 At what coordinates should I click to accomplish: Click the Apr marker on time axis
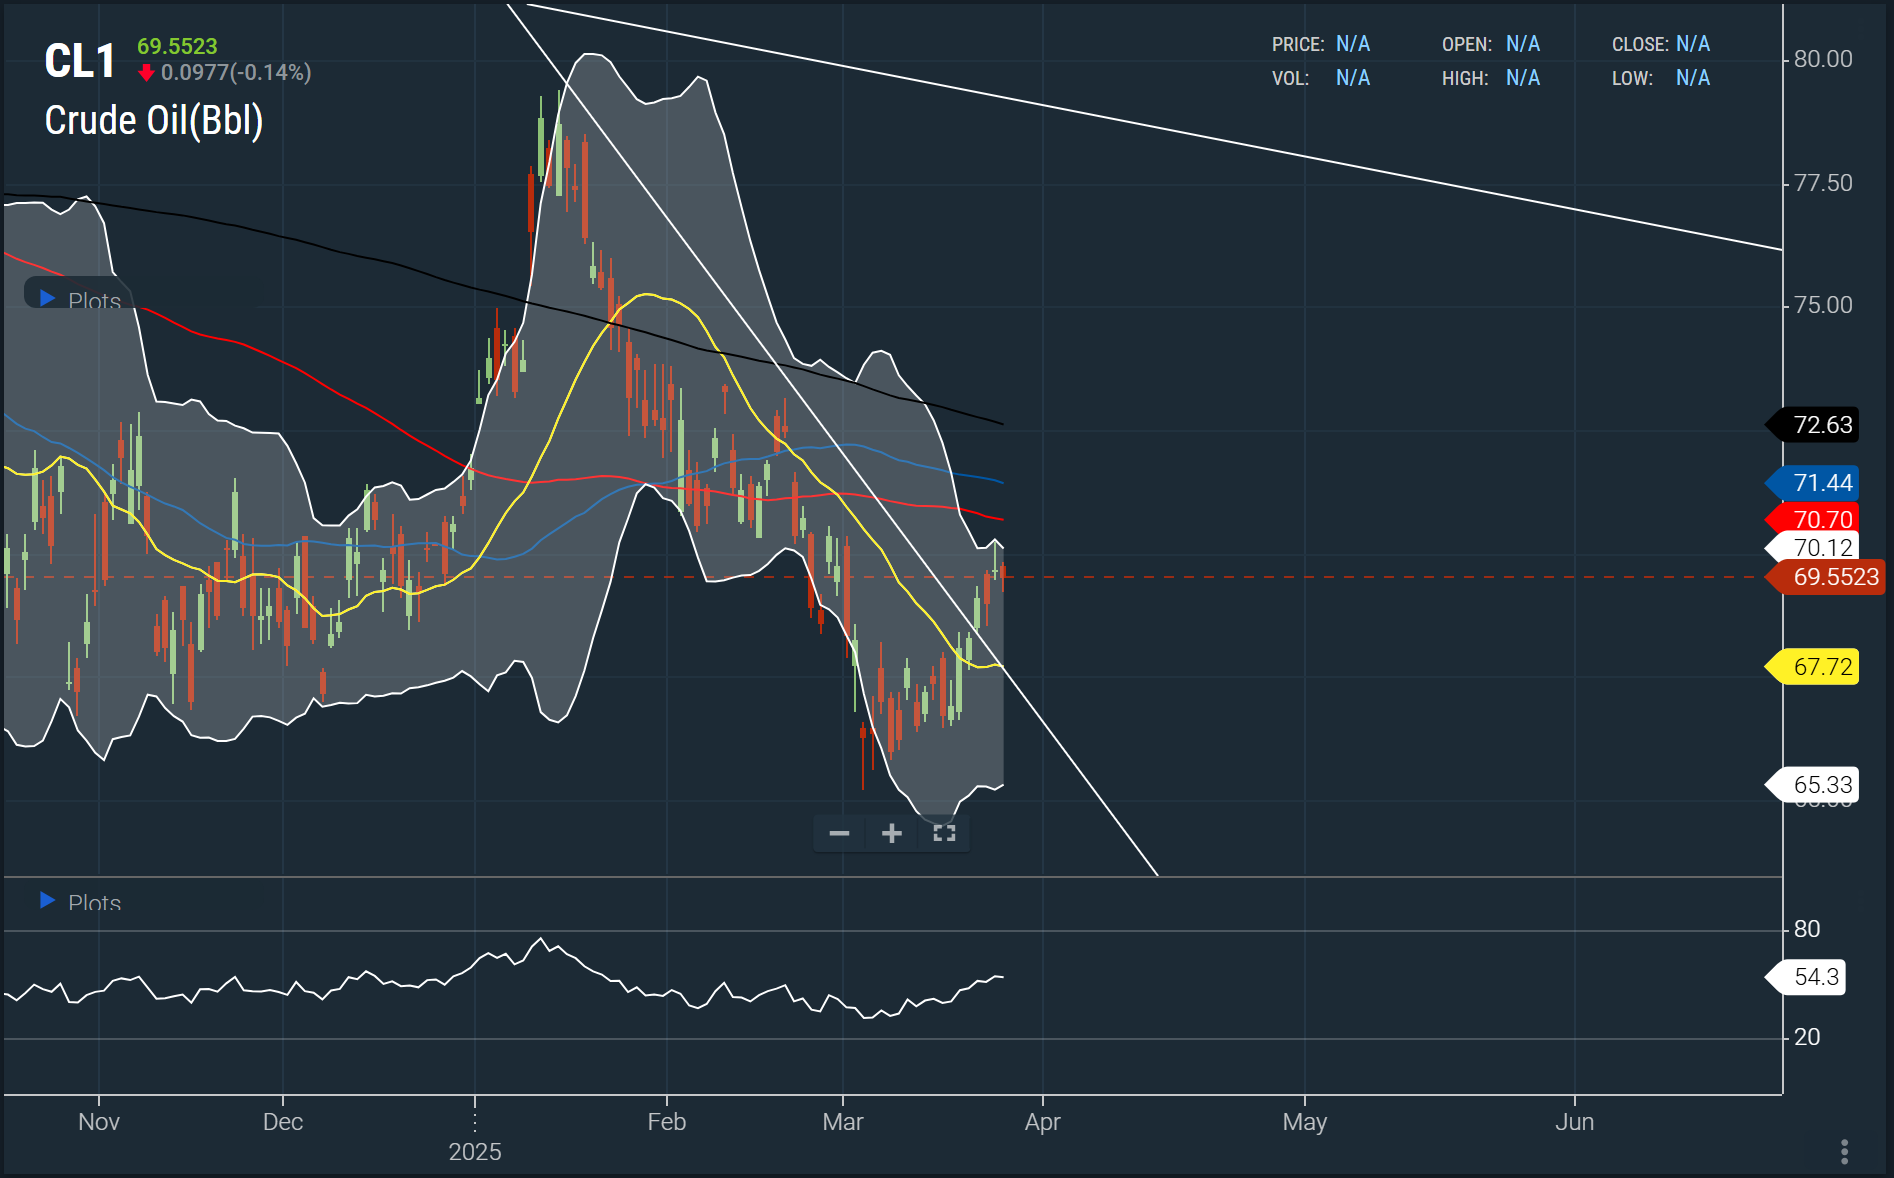coord(1042,1122)
